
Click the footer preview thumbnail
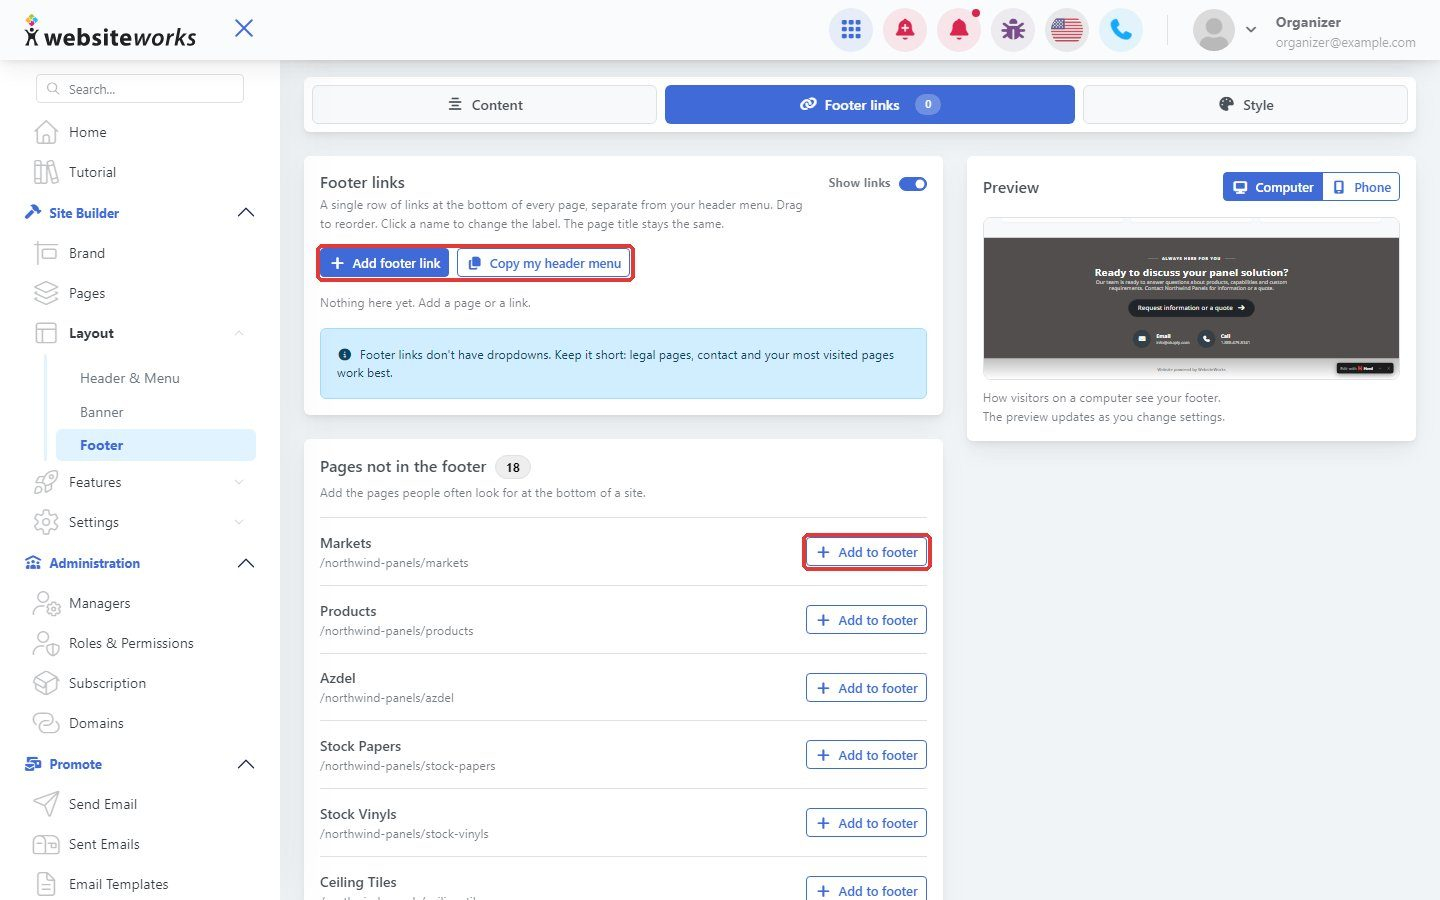click(1191, 299)
